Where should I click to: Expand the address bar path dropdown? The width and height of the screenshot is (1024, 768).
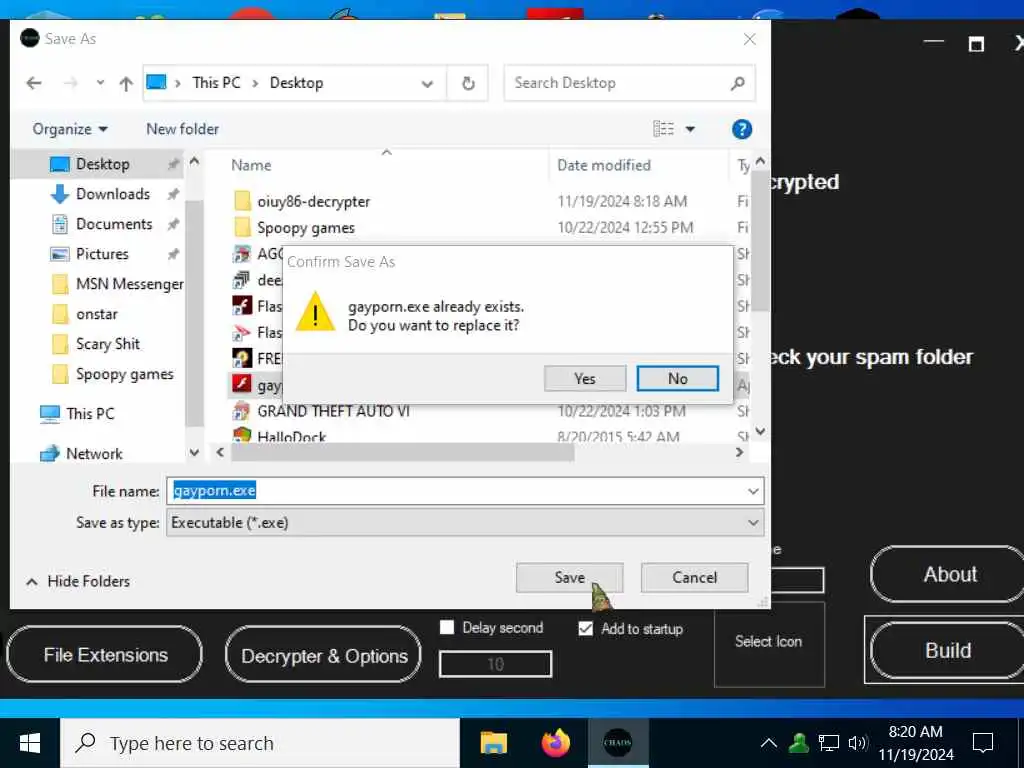click(427, 84)
